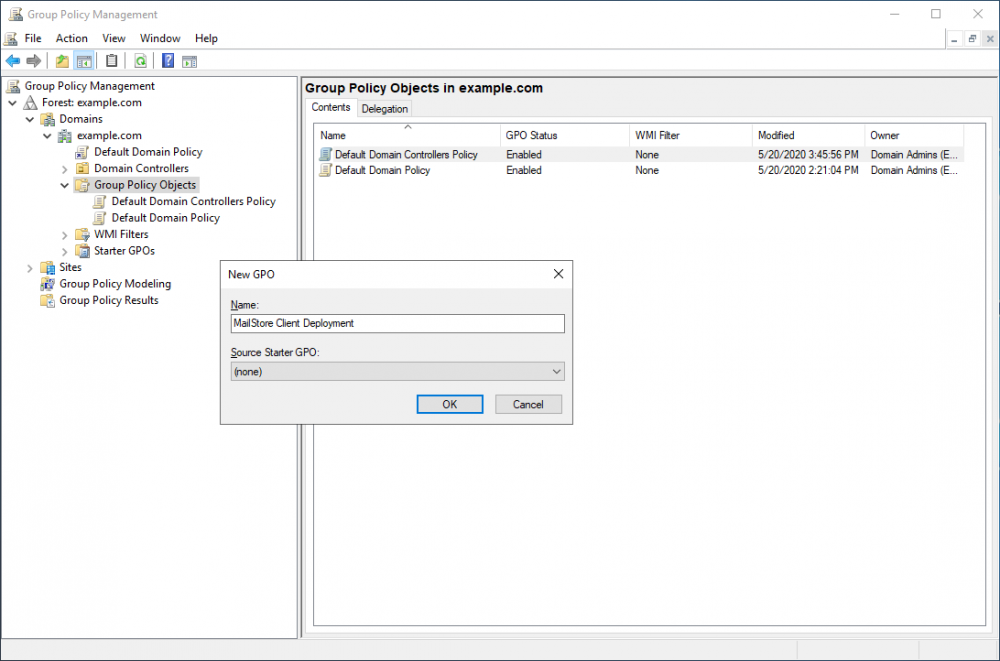The width and height of the screenshot is (1000, 661).
Task: Click the Back navigation arrow
Action: pos(12,60)
